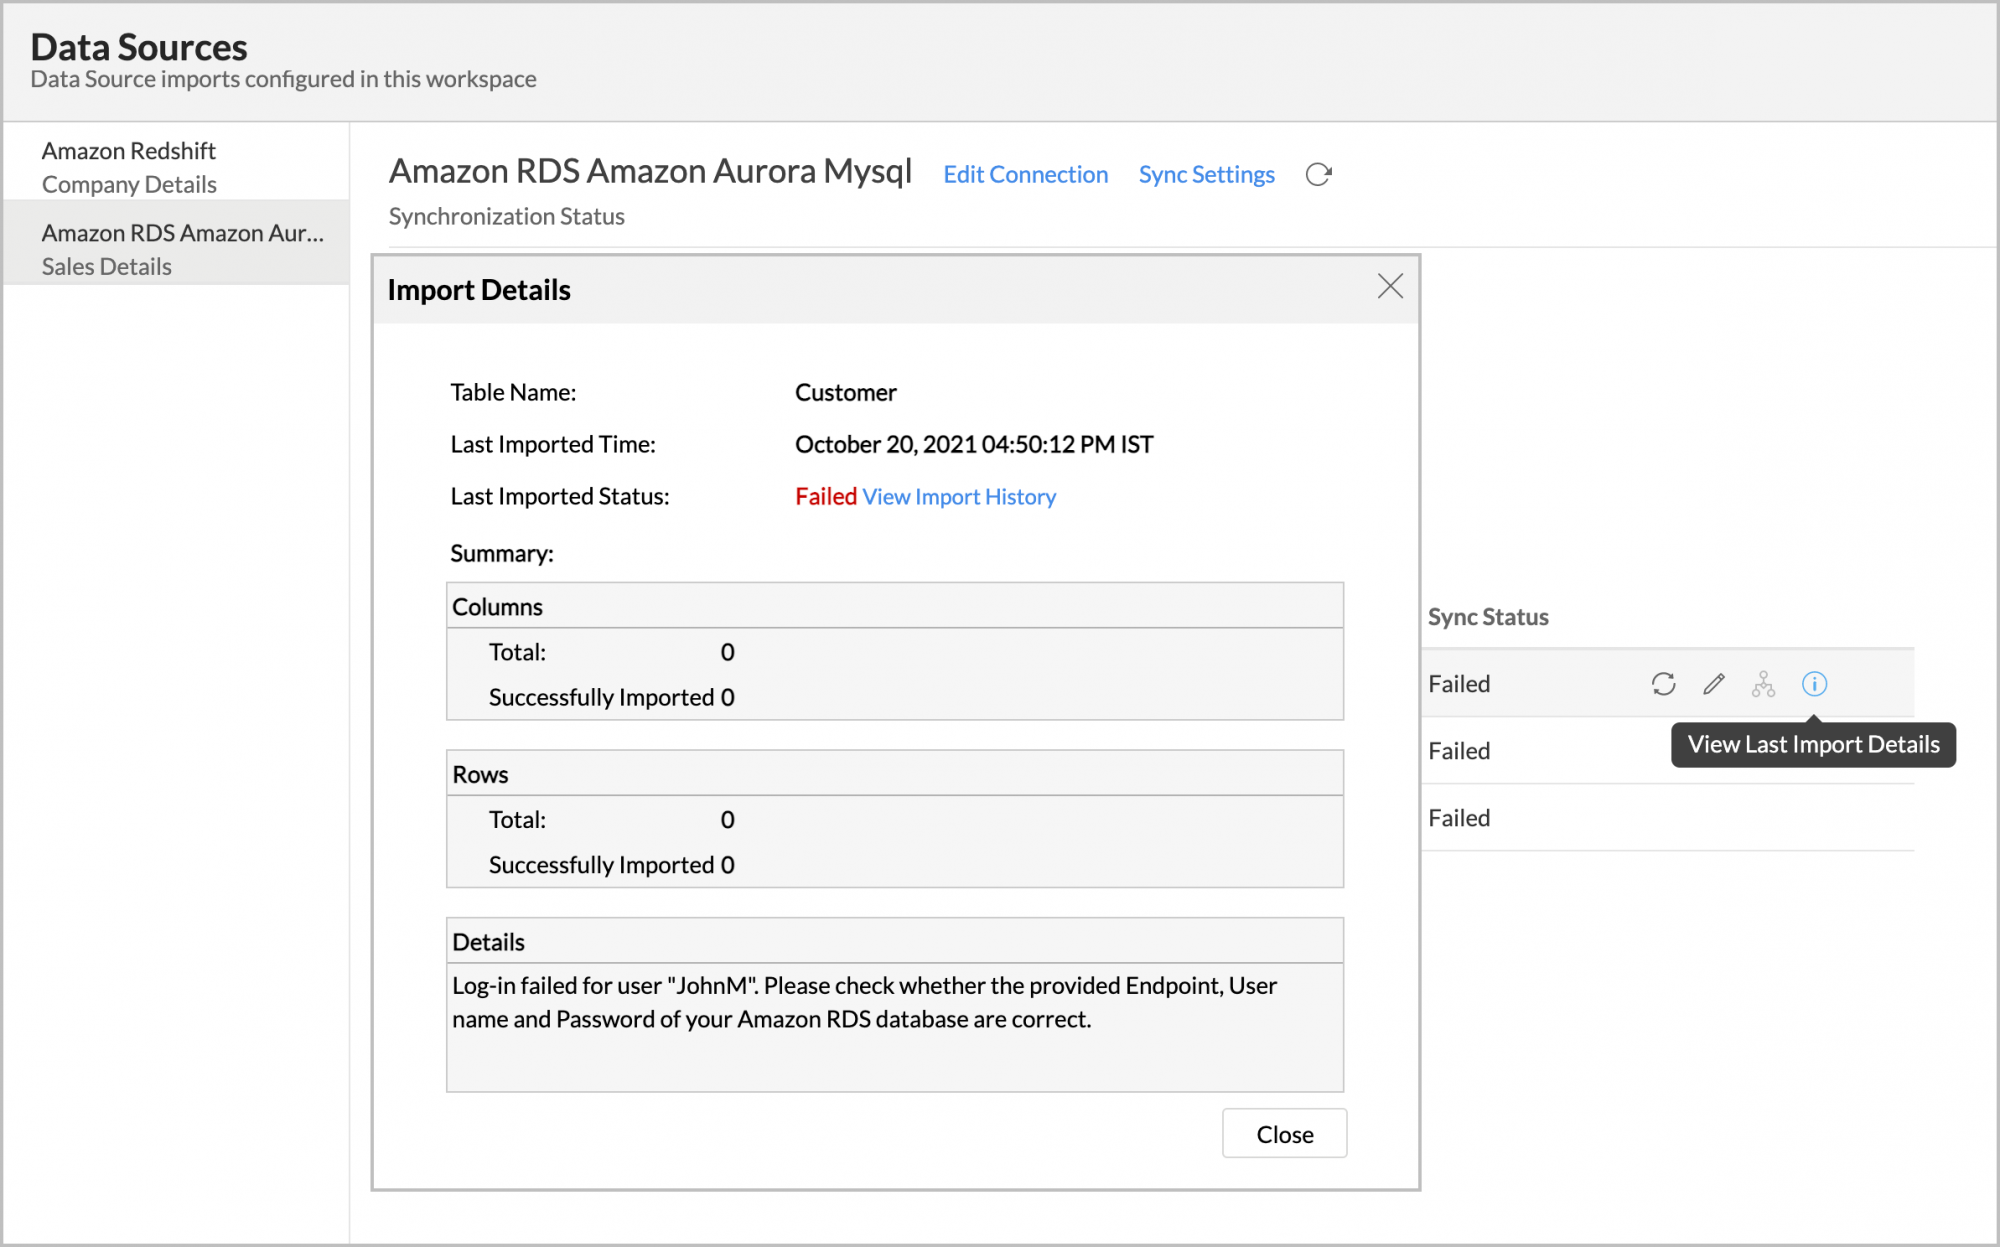Click the October 20, 2021 imported time value
This screenshot has width=2000, height=1247.
[x=974, y=445]
